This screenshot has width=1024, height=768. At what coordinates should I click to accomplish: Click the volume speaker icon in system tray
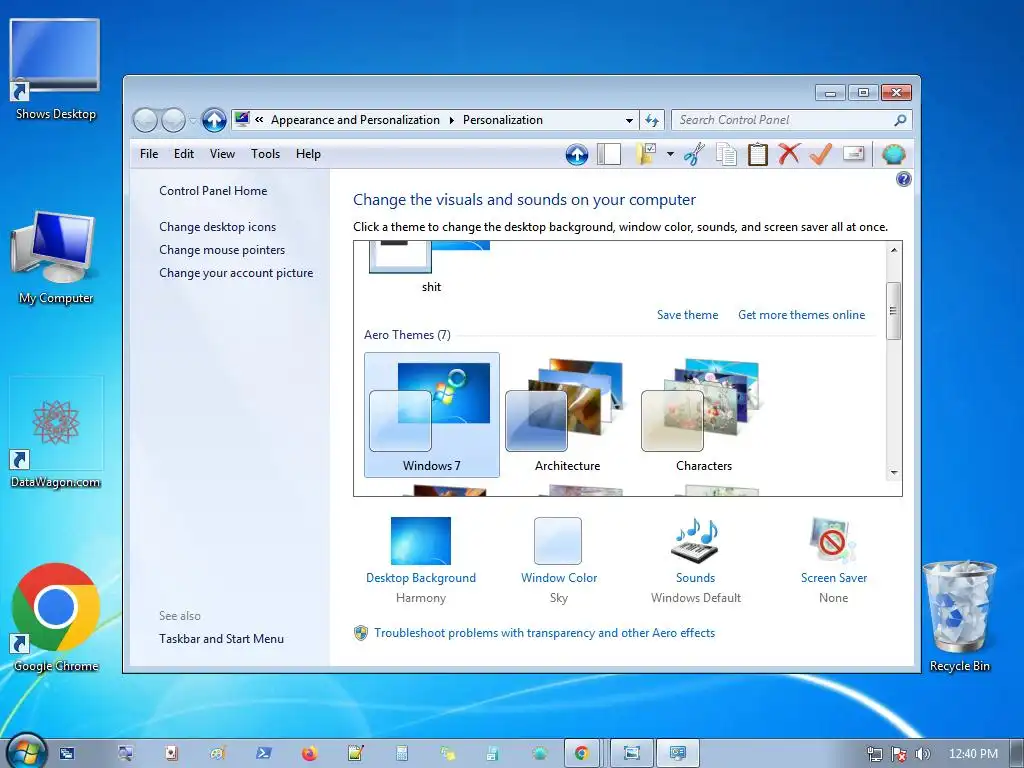[x=922, y=754]
